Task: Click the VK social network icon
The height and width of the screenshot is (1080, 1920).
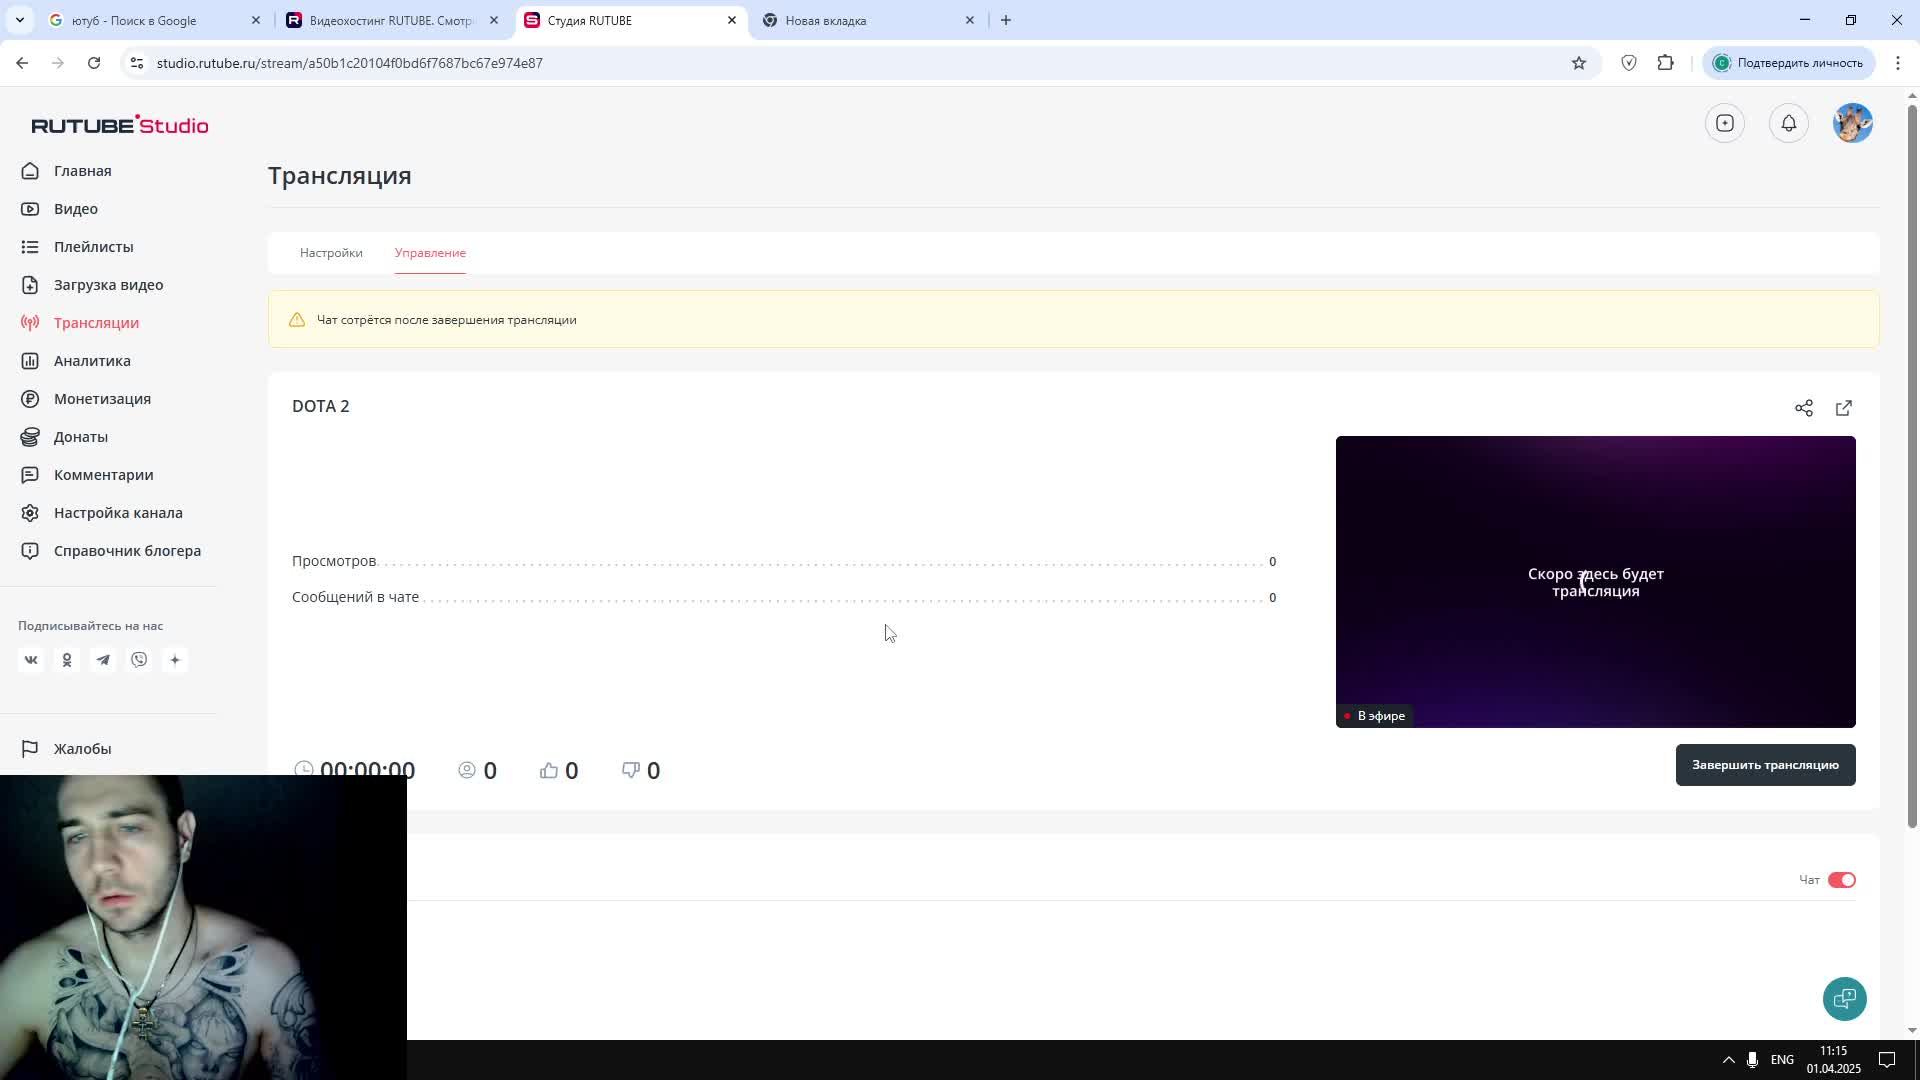Action: pos(31,660)
